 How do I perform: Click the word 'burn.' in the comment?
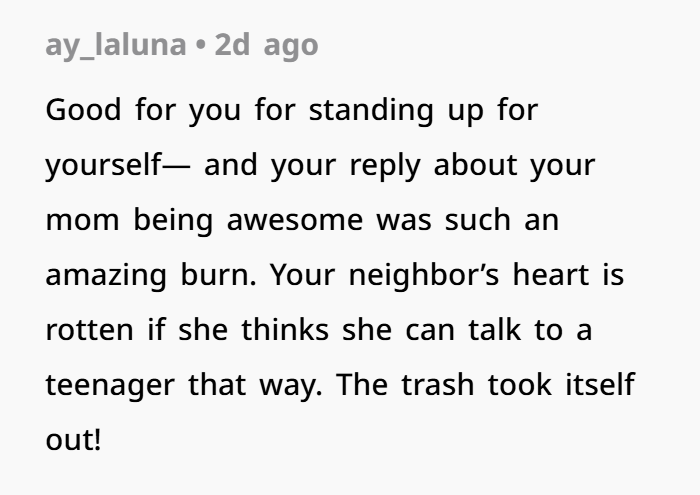tap(218, 275)
